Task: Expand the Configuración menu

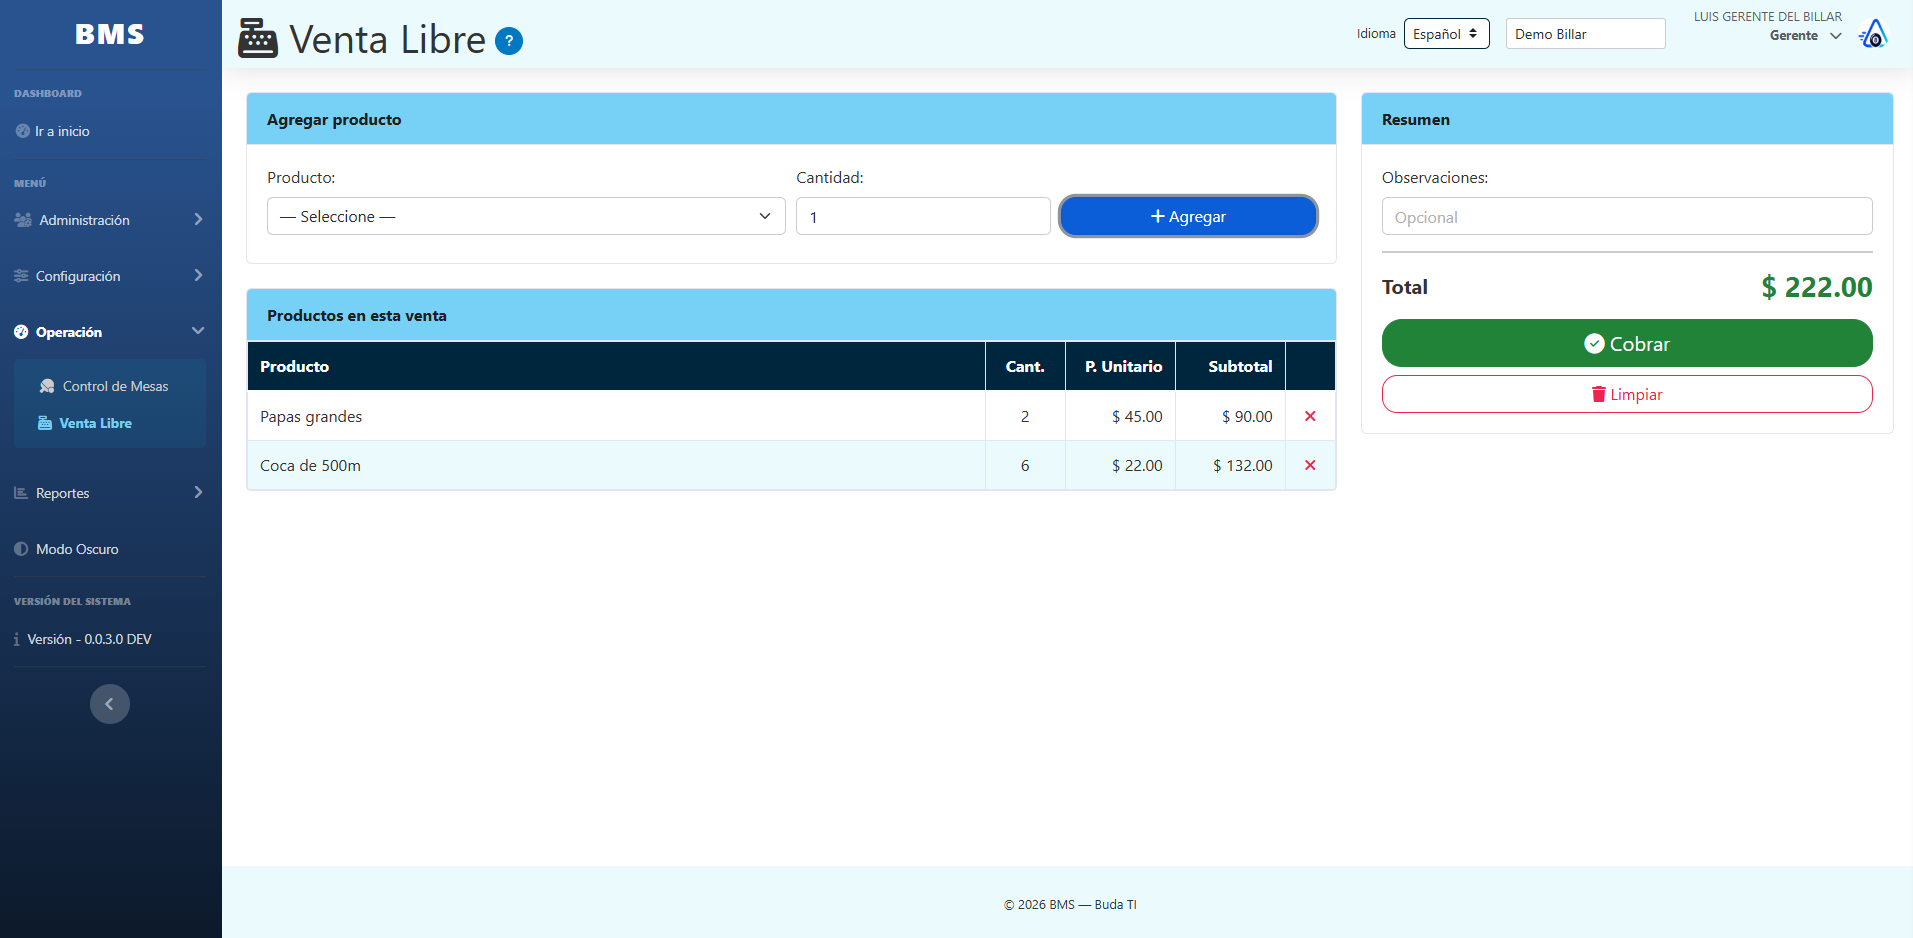Action: pyautogui.click(x=109, y=276)
